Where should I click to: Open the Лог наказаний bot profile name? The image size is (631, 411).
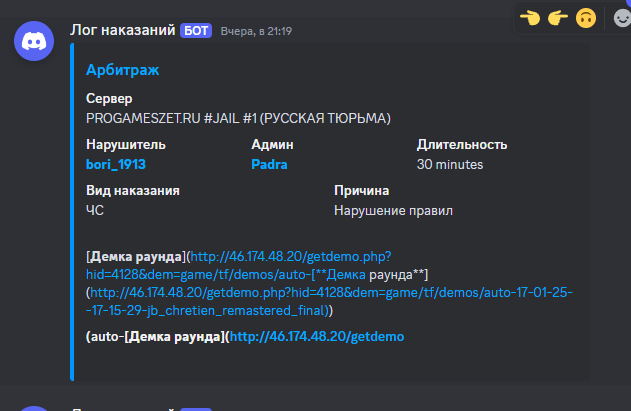[123, 30]
